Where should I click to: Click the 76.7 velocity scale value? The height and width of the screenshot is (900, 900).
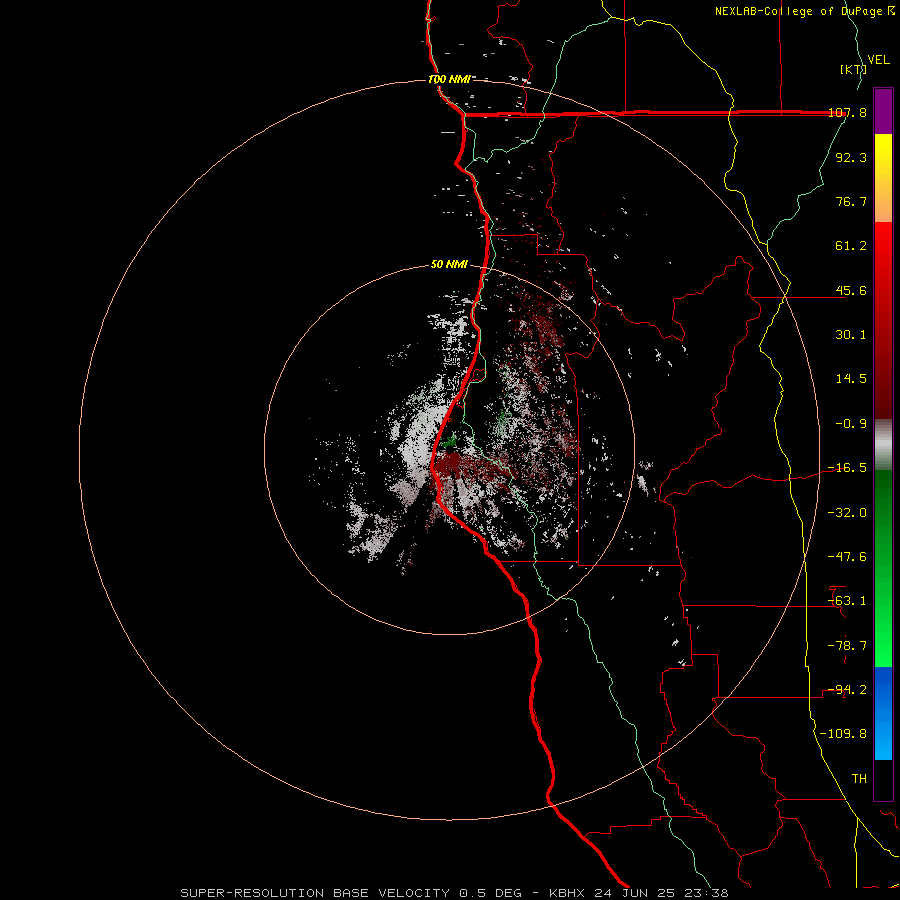851,201
